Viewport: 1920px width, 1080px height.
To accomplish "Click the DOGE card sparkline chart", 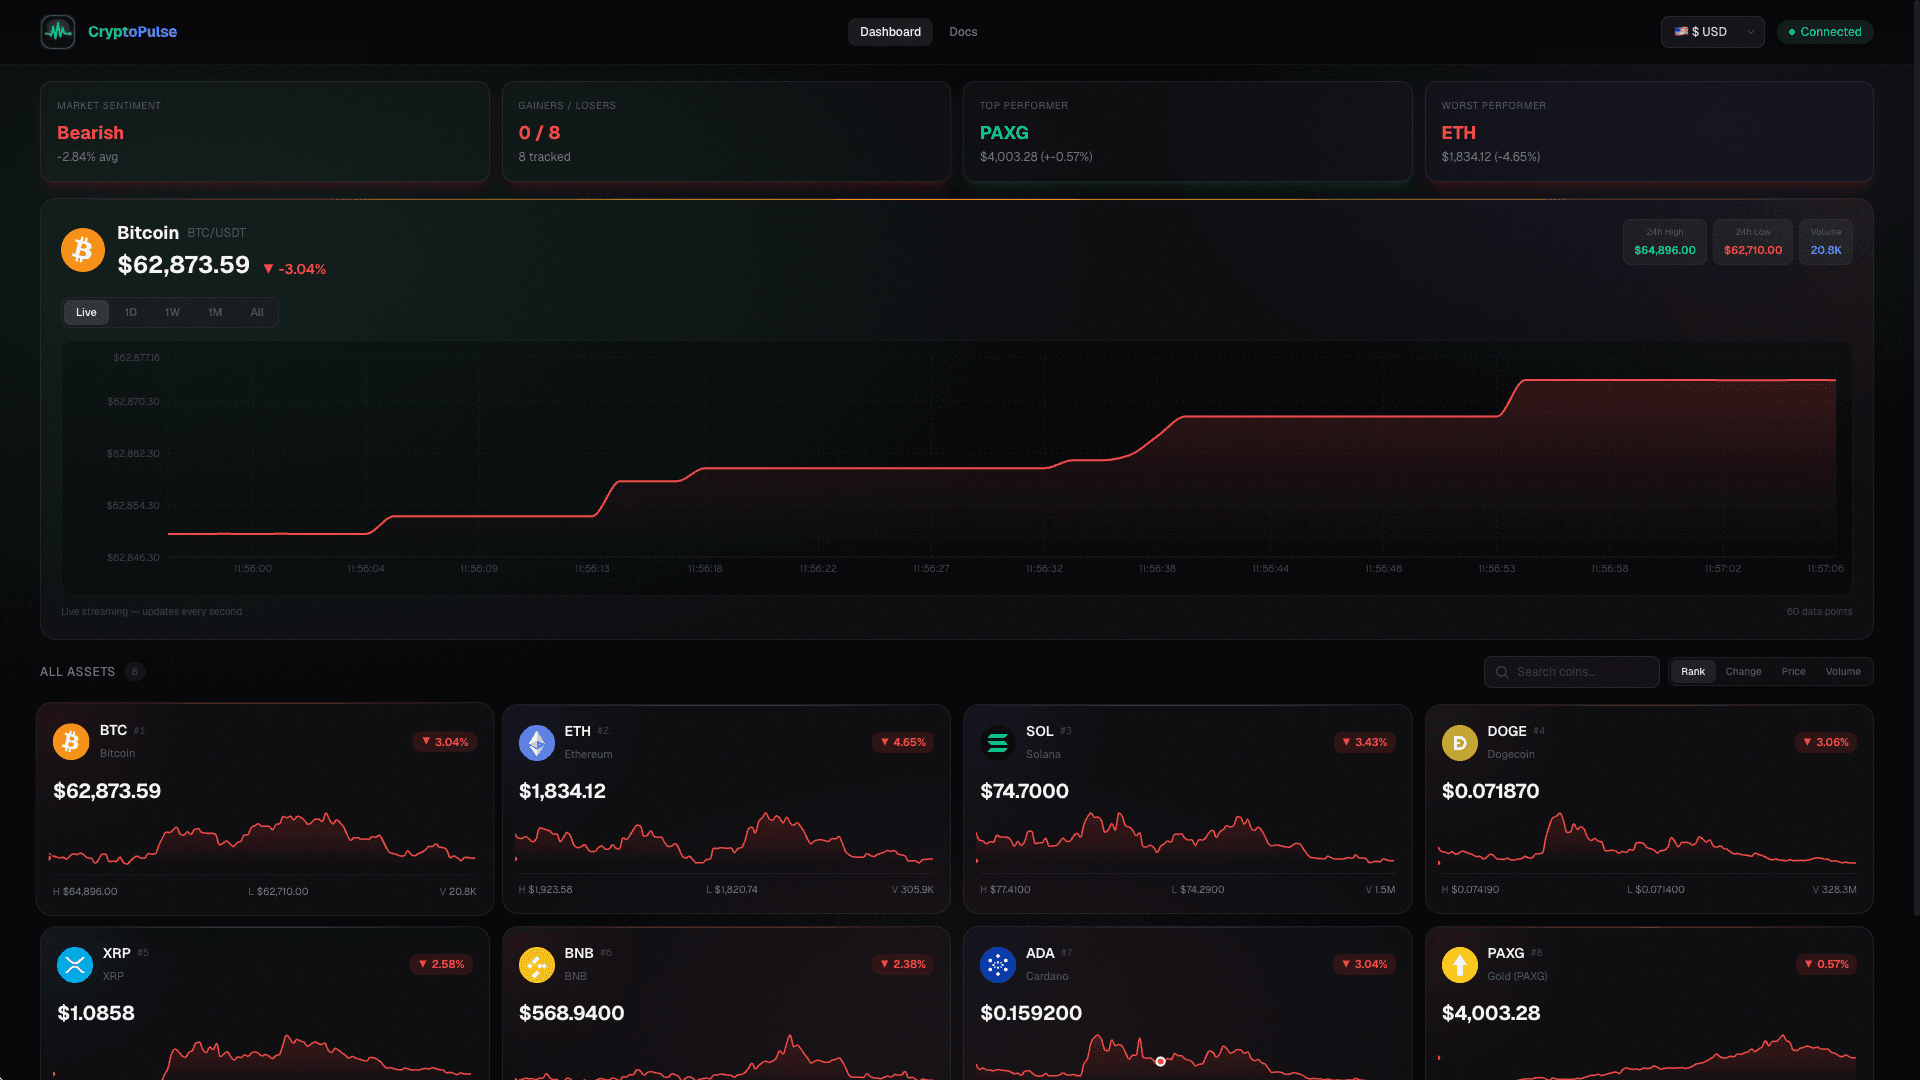I will [1647, 840].
